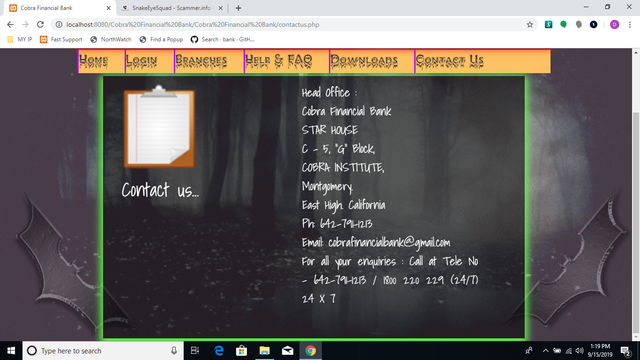Open the Chrome profile avatar

click(x=614, y=24)
